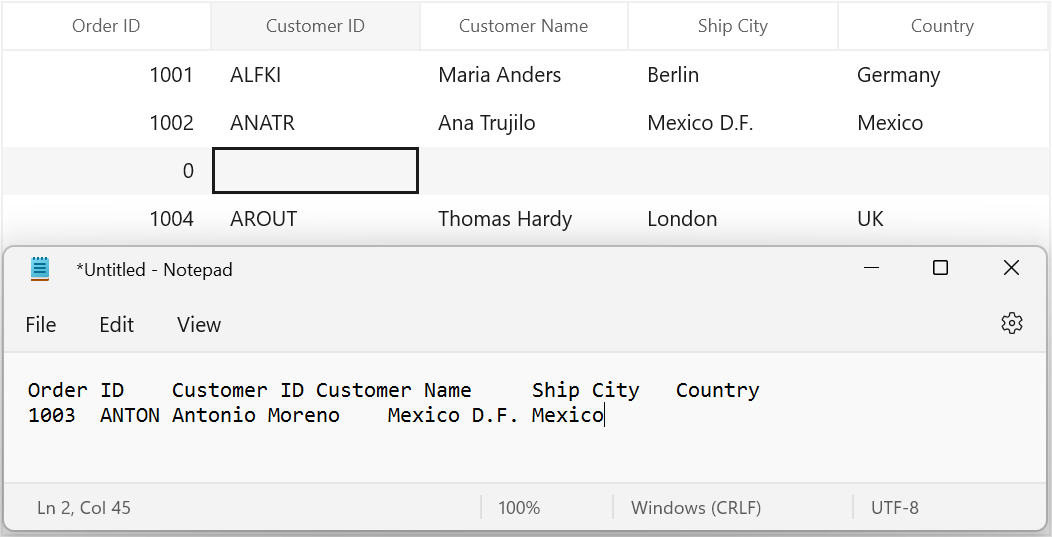1052x537 pixels.
Task: Select Order ID cell 1002
Action: [x=106, y=123]
